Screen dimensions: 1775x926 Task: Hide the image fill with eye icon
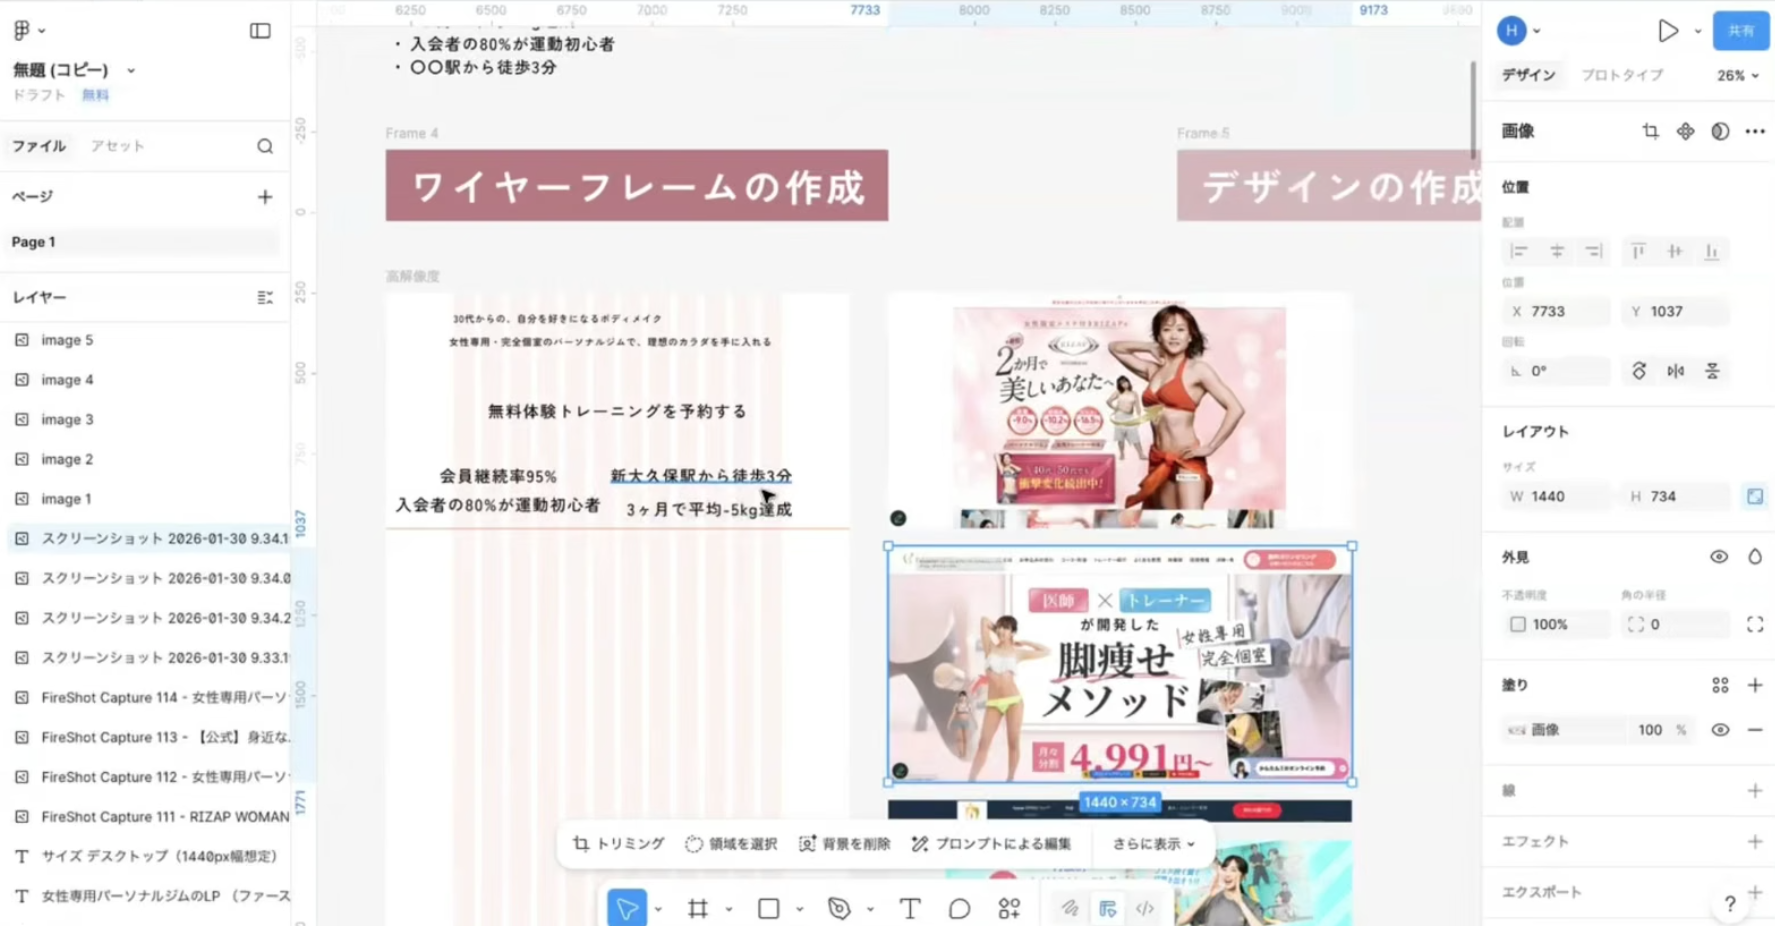point(1719,730)
